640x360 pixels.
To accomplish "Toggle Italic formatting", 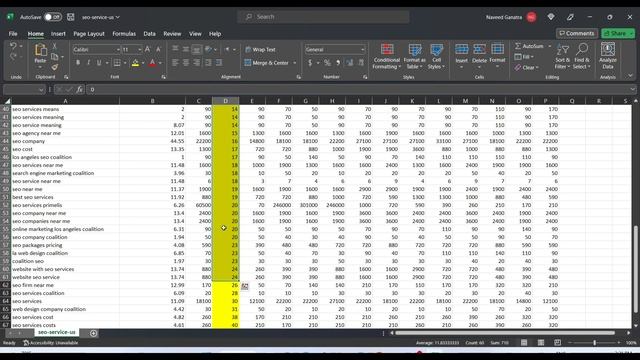I will [x=88, y=63].
